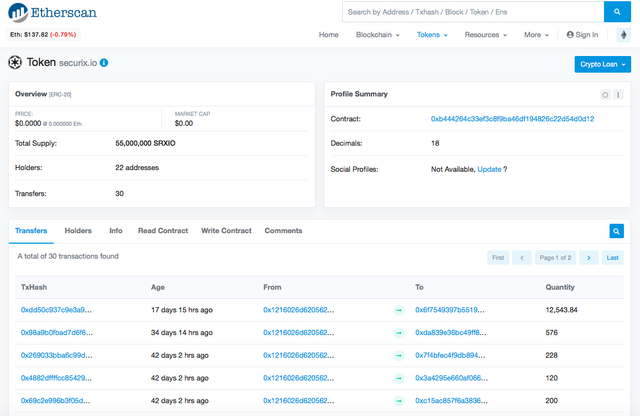Switch to the Info tab
Image resolution: width=640 pixels, height=416 pixels.
[x=116, y=231]
